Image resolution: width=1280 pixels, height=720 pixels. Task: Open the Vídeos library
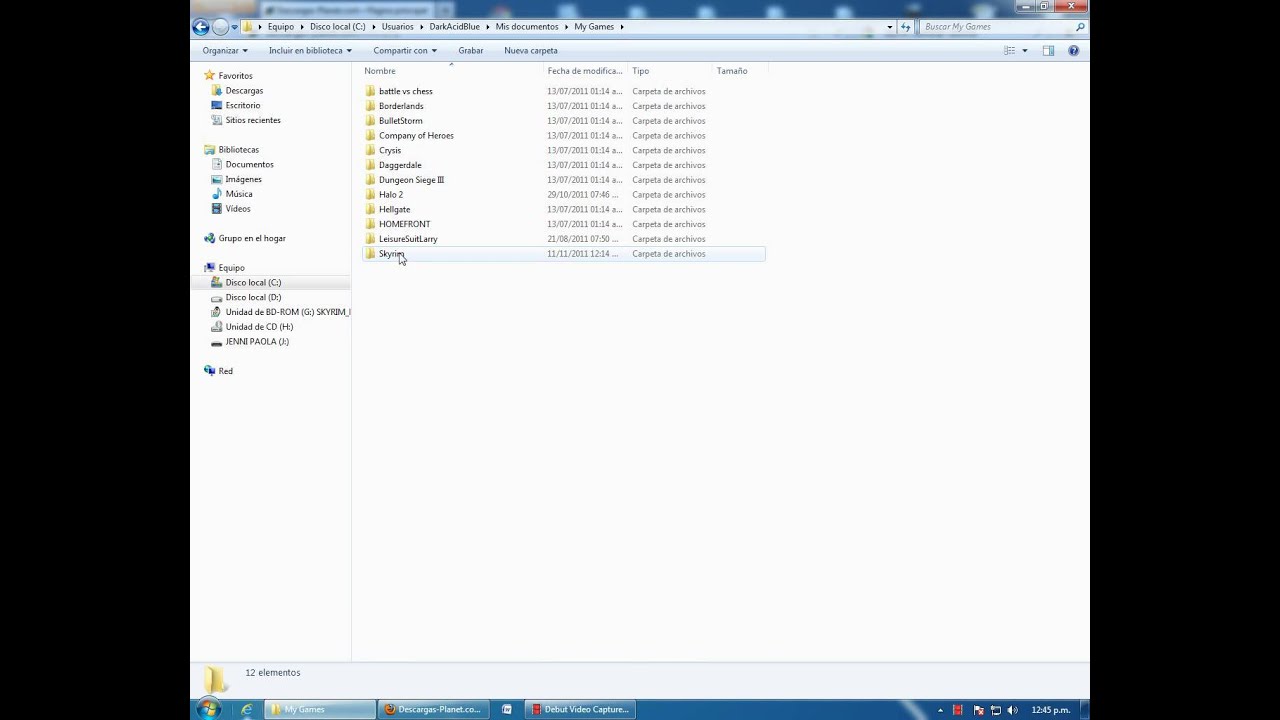pos(238,209)
